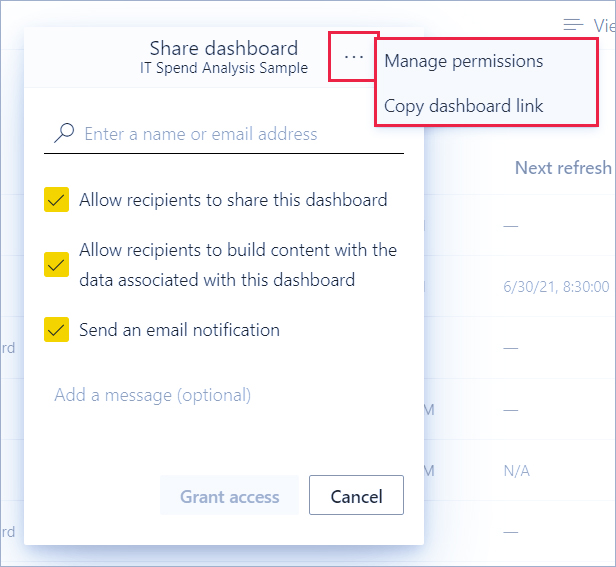Click the N/A next refresh cell
Screen dimensions: 616x567
(517, 471)
